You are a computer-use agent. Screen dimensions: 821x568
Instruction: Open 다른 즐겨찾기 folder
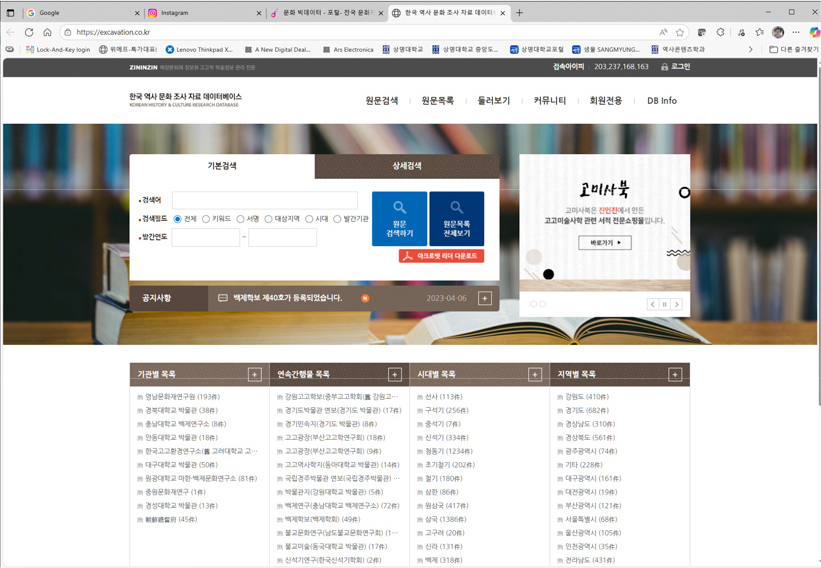(x=793, y=50)
